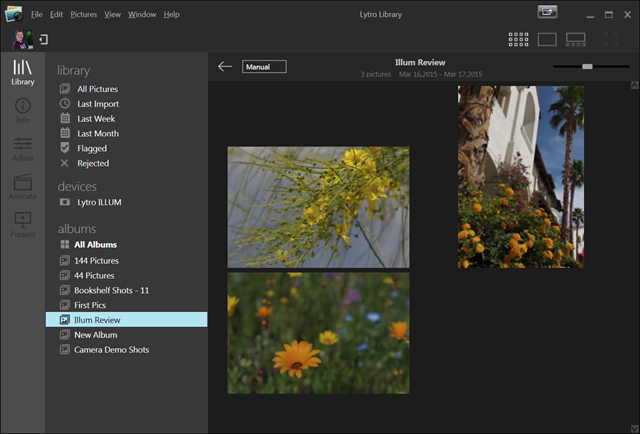Image resolution: width=640 pixels, height=434 pixels.
Task: Show Flagged pictures
Action: [x=92, y=148]
